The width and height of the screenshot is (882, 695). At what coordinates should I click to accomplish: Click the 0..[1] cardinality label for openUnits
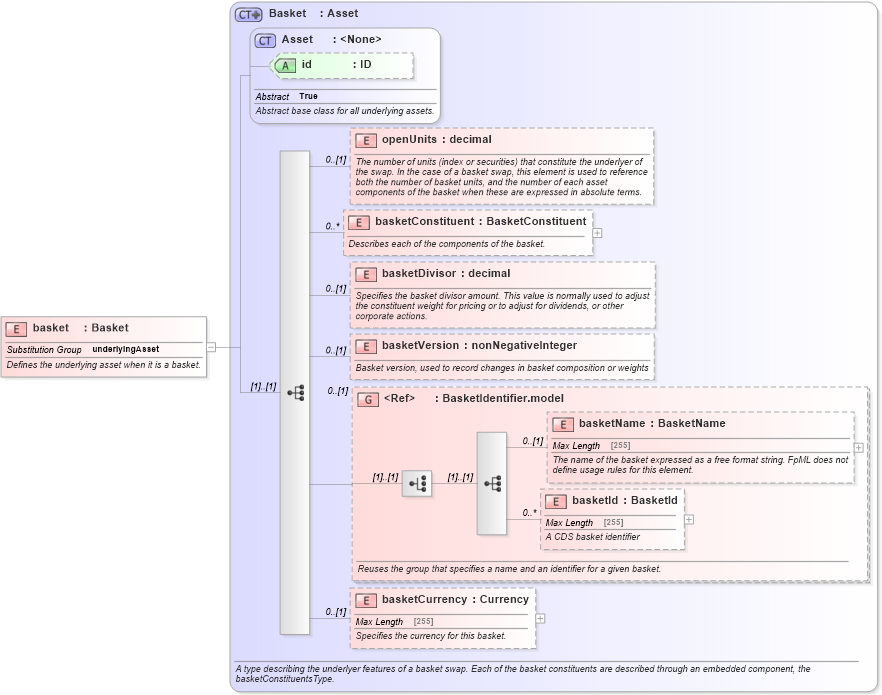tap(336, 160)
